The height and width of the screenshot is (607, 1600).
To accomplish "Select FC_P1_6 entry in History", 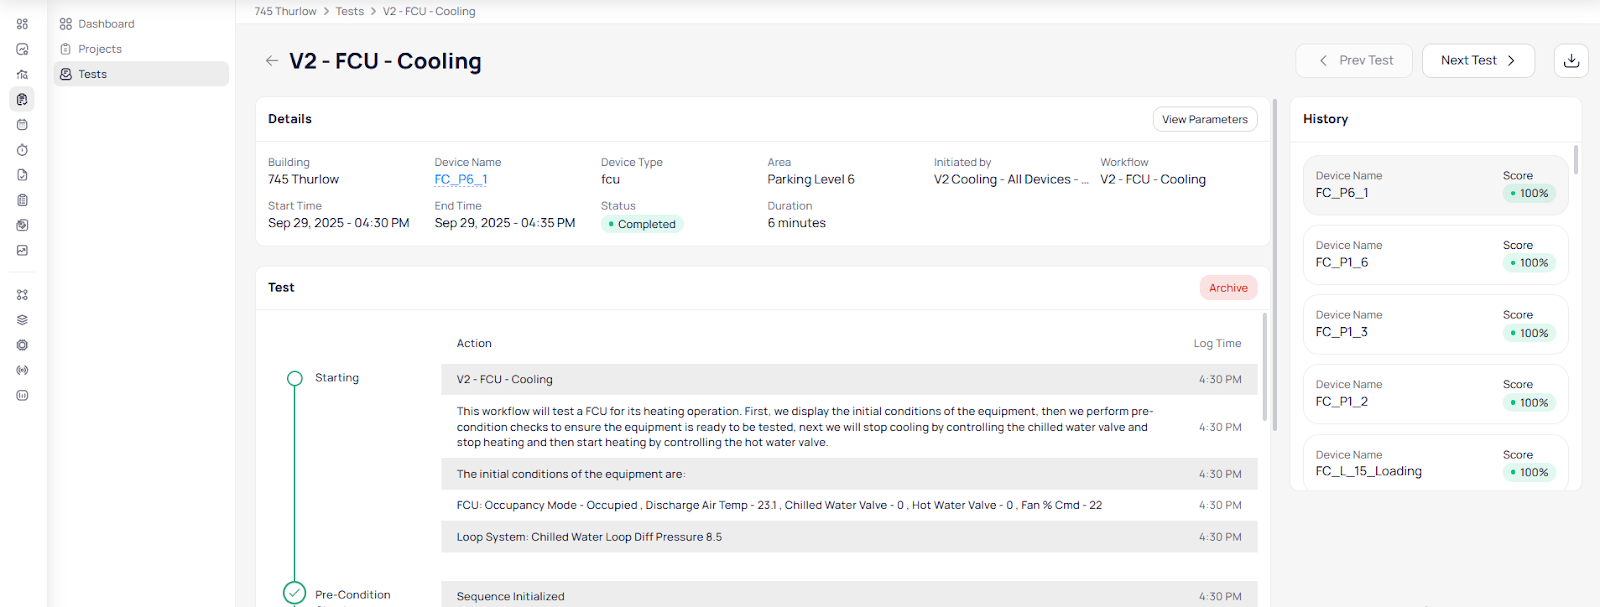I will point(1434,254).
